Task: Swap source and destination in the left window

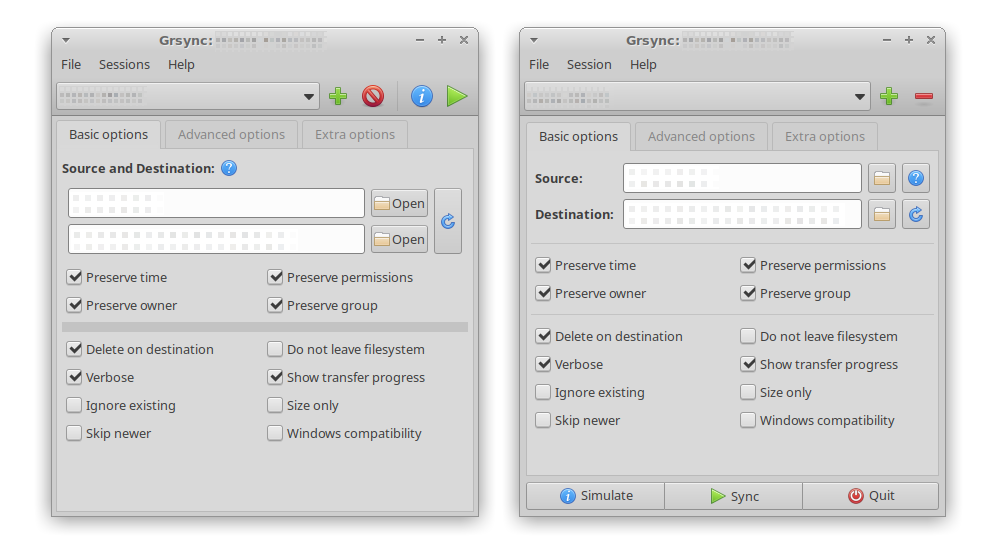Action: coord(448,221)
